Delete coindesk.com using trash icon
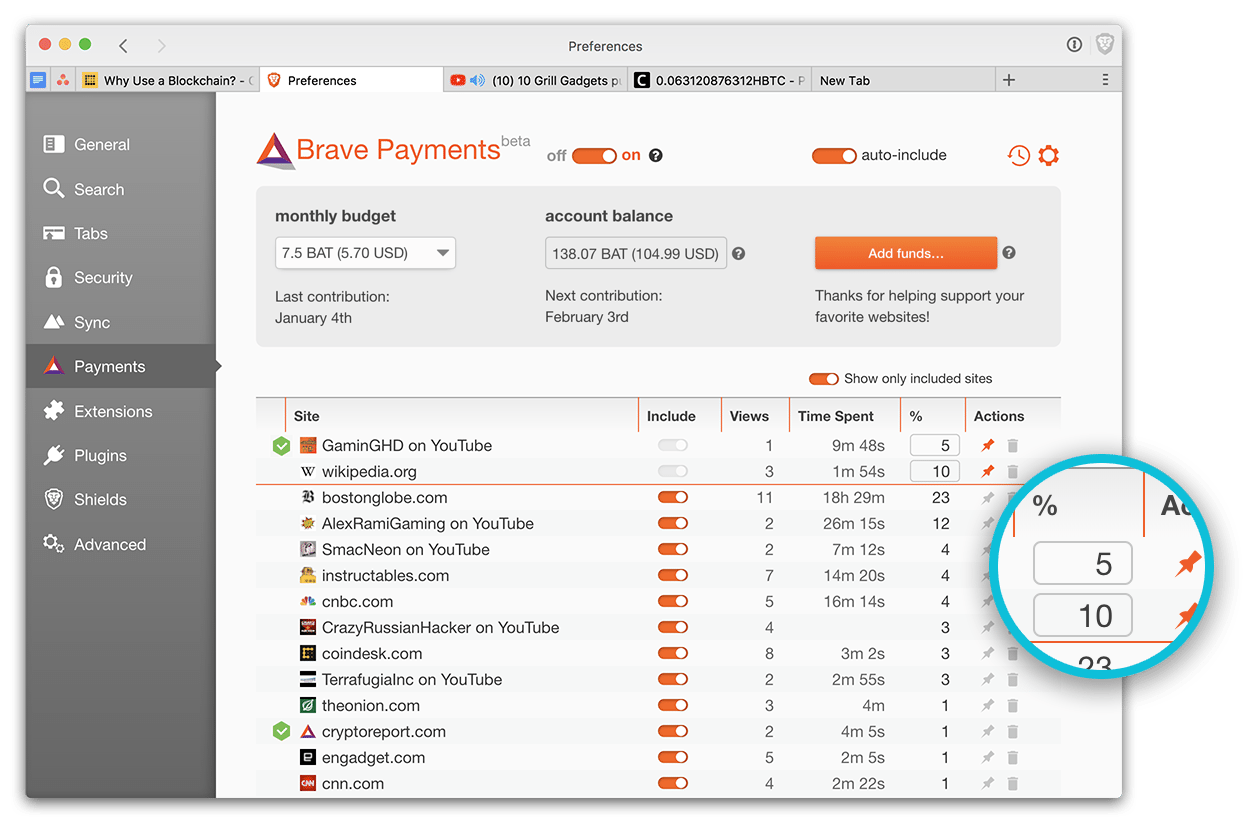 pyautogui.click(x=1012, y=653)
